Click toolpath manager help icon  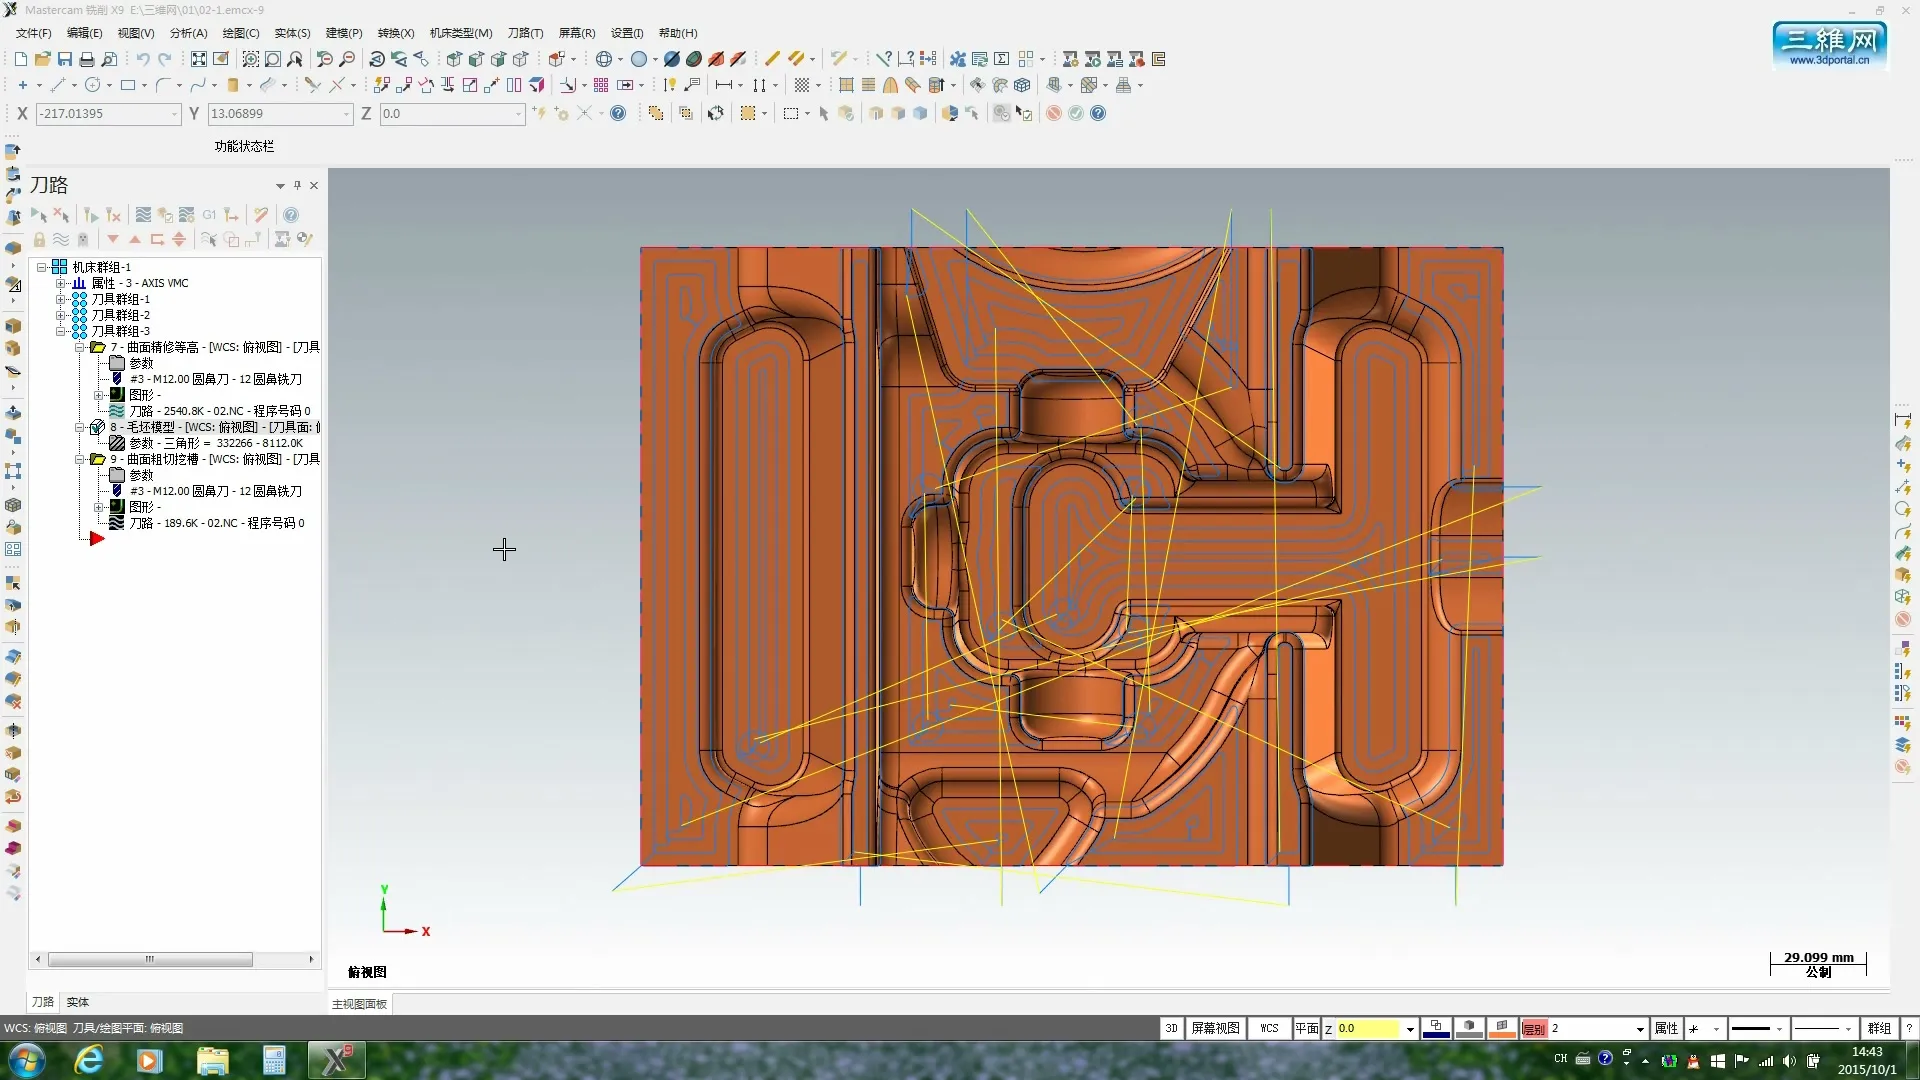[291, 215]
